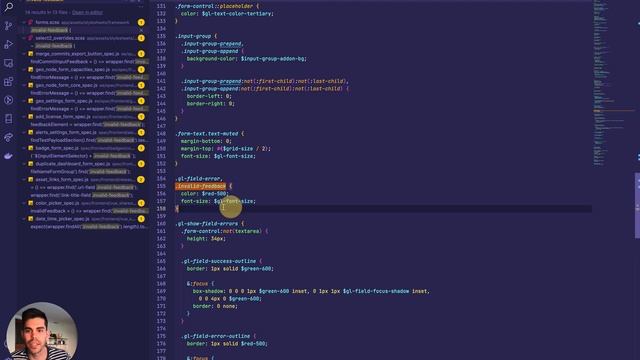Click the highlighted .invalid-feedback selector in editor

(x=200, y=186)
